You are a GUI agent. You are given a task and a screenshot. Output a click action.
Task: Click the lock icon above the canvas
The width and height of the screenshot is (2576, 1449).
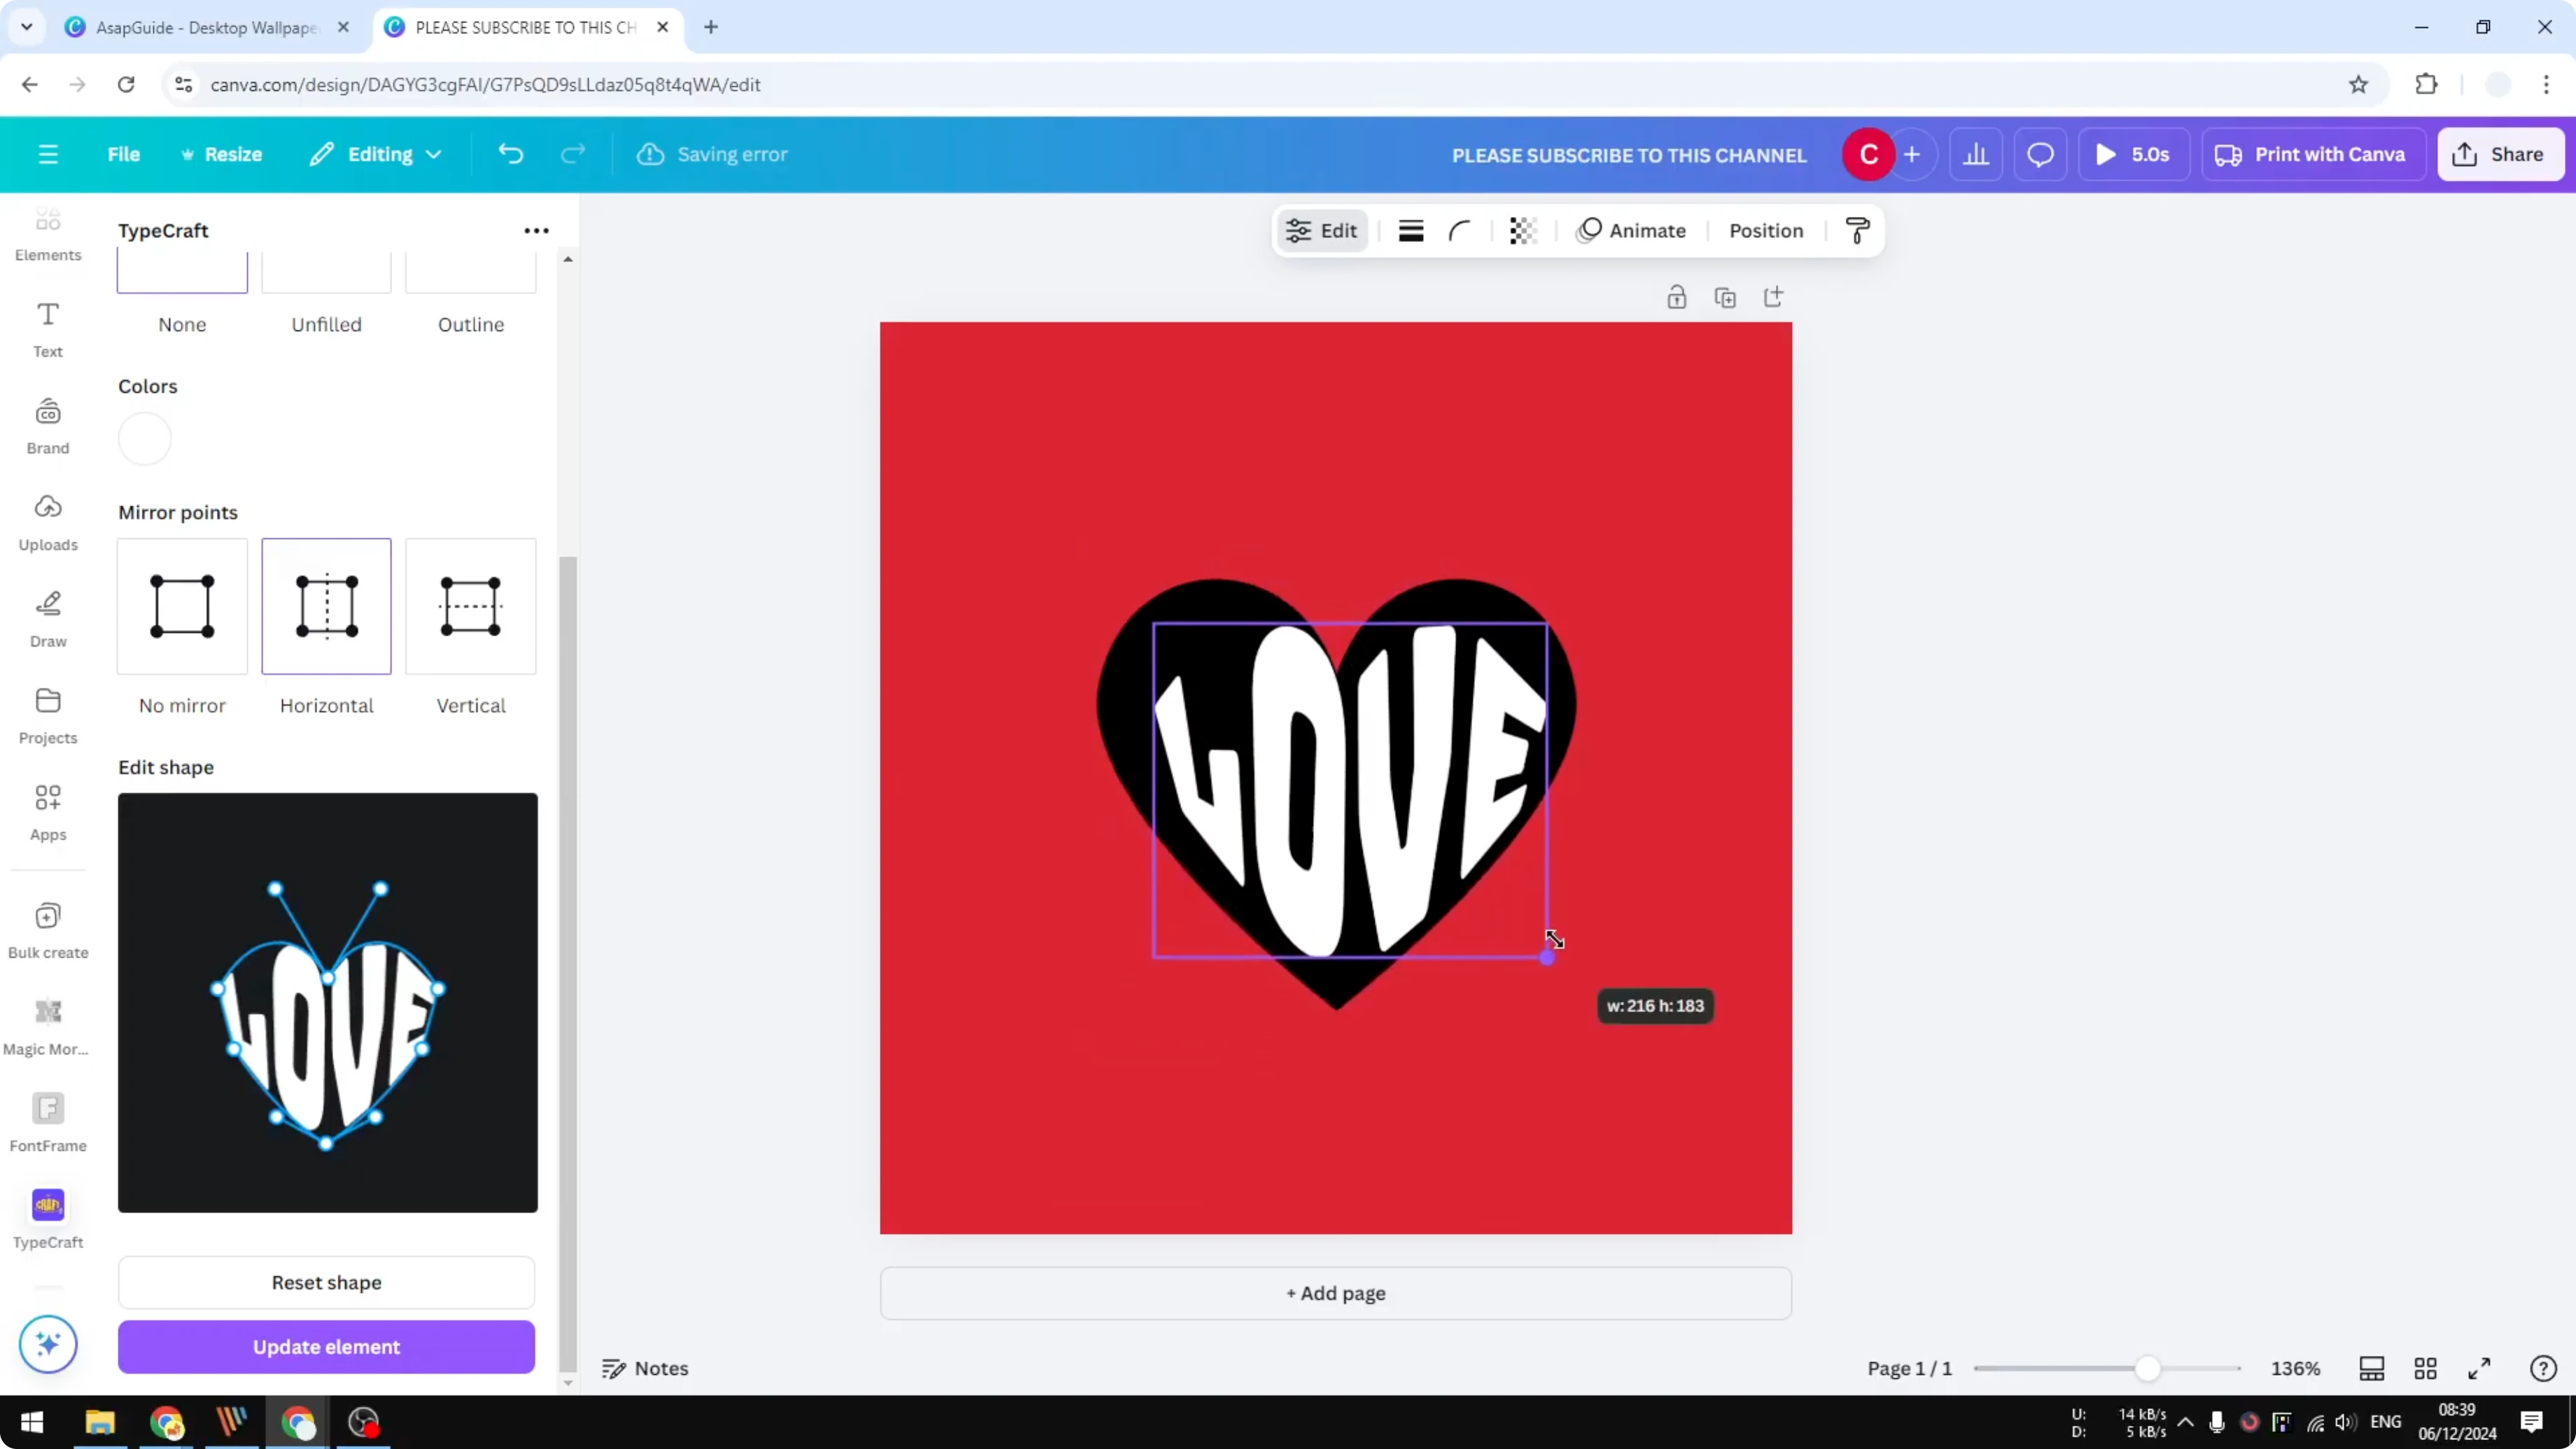coord(1677,296)
